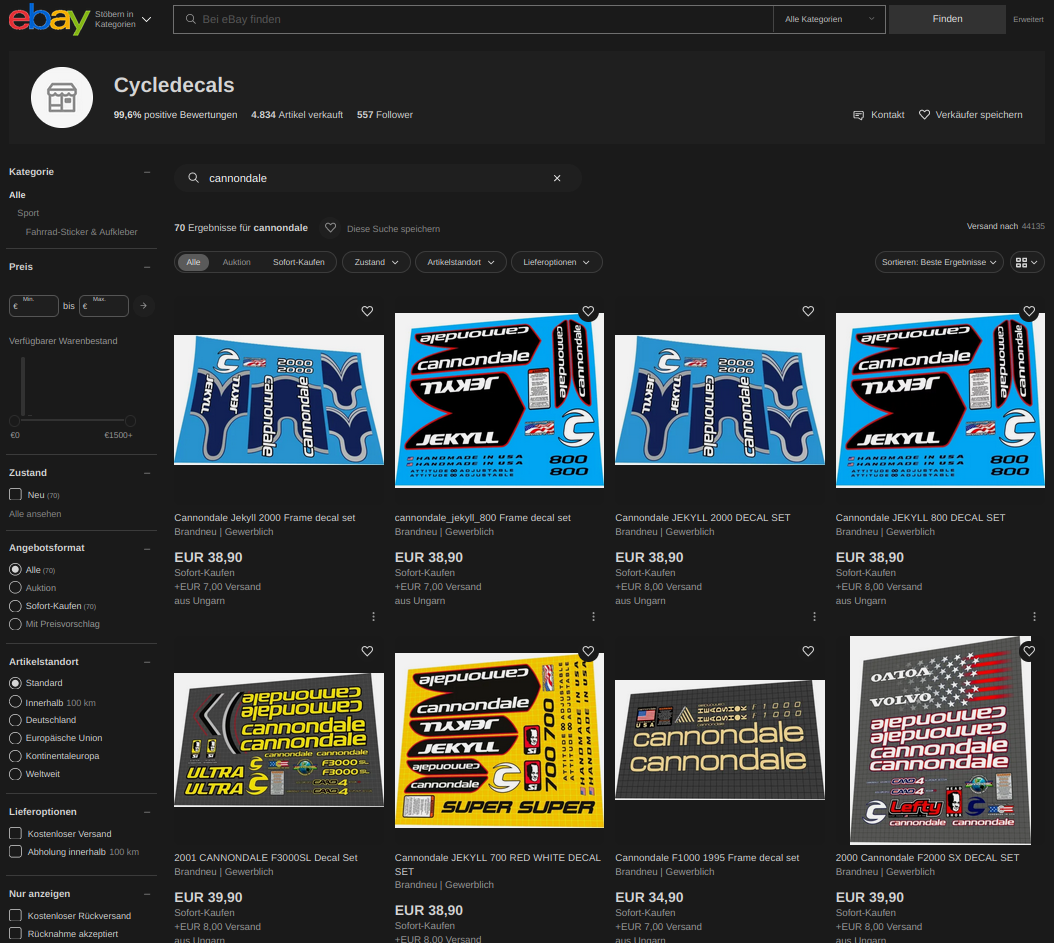This screenshot has height=943, width=1054.
Task: Open the eBay home logo
Action: click(x=49, y=19)
